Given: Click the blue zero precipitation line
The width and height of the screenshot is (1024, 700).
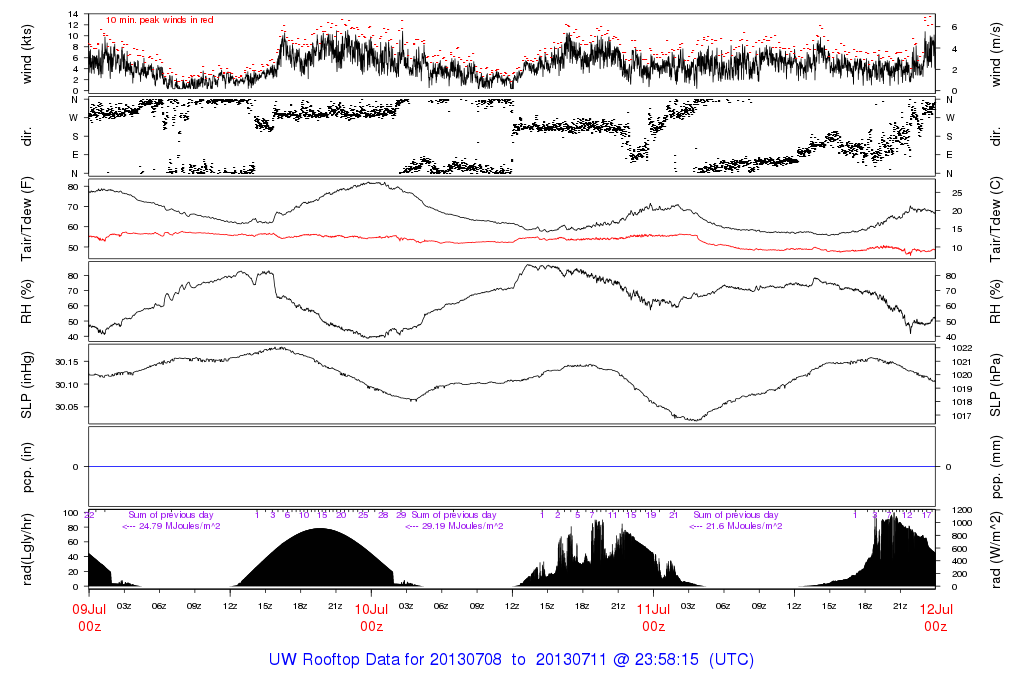Looking at the screenshot, I should pos(512,467).
